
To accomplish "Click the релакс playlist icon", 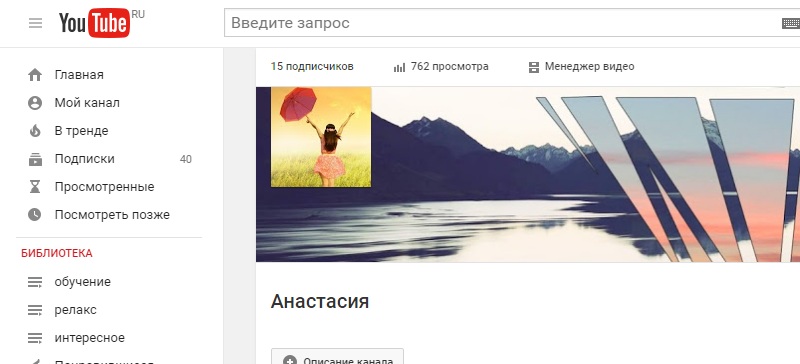I will (35, 310).
